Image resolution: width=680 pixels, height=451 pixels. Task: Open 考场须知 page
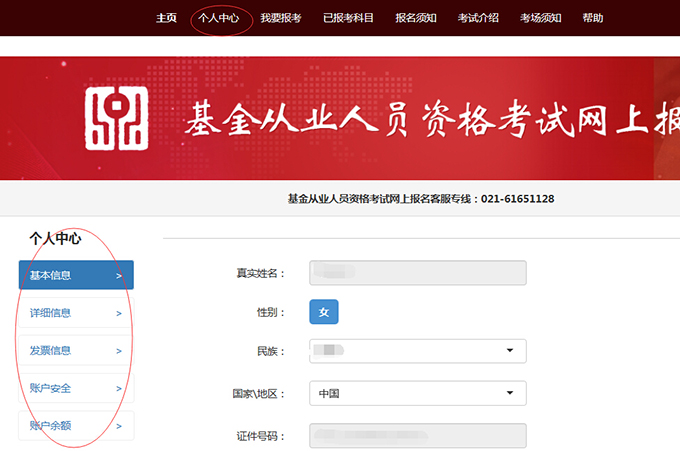click(x=540, y=18)
